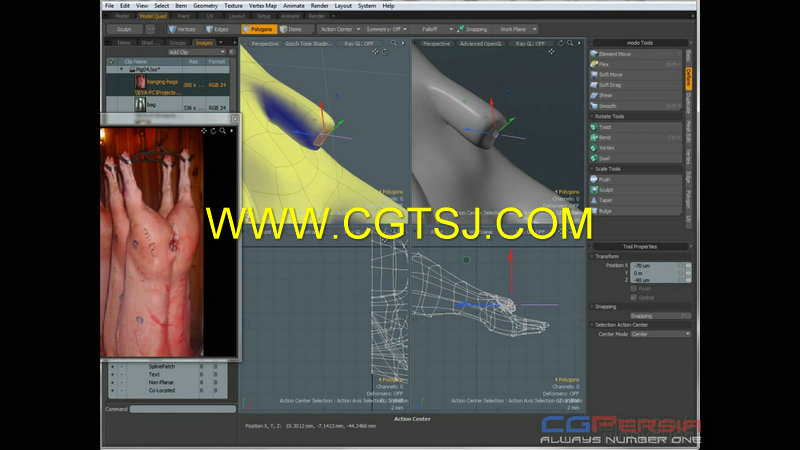Screen dimensions: 800x450
Task: Open the Deform vertical tab
Action: pos(688,78)
